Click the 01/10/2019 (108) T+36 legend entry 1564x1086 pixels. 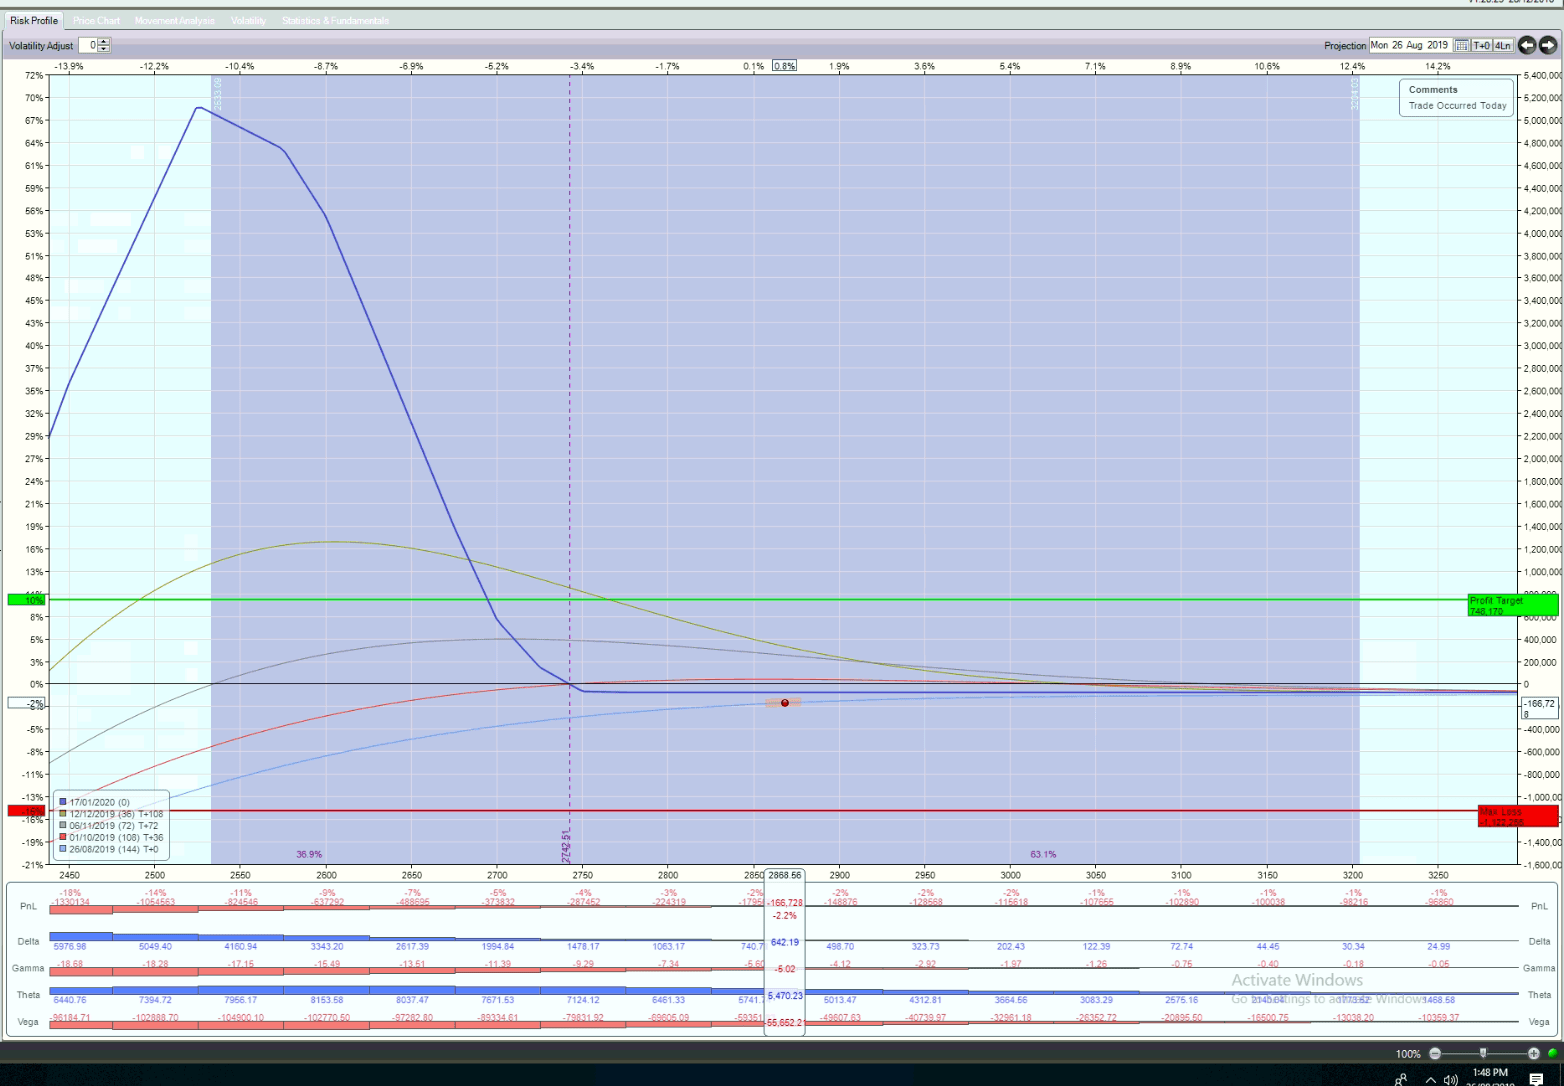[x=111, y=838]
